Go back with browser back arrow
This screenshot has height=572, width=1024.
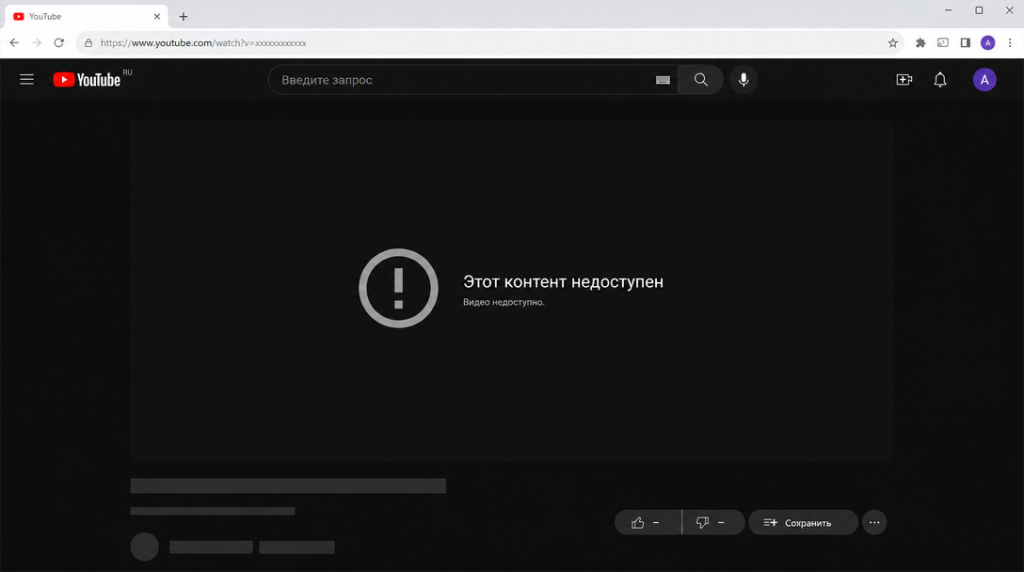pyautogui.click(x=14, y=42)
